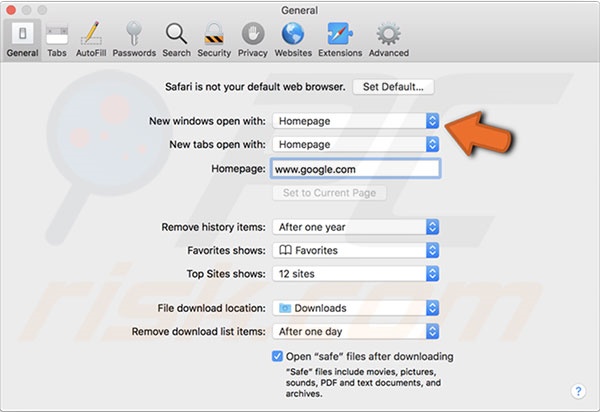
Task: Open the Tabs preferences pane
Action: pyautogui.click(x=57, y=39)
